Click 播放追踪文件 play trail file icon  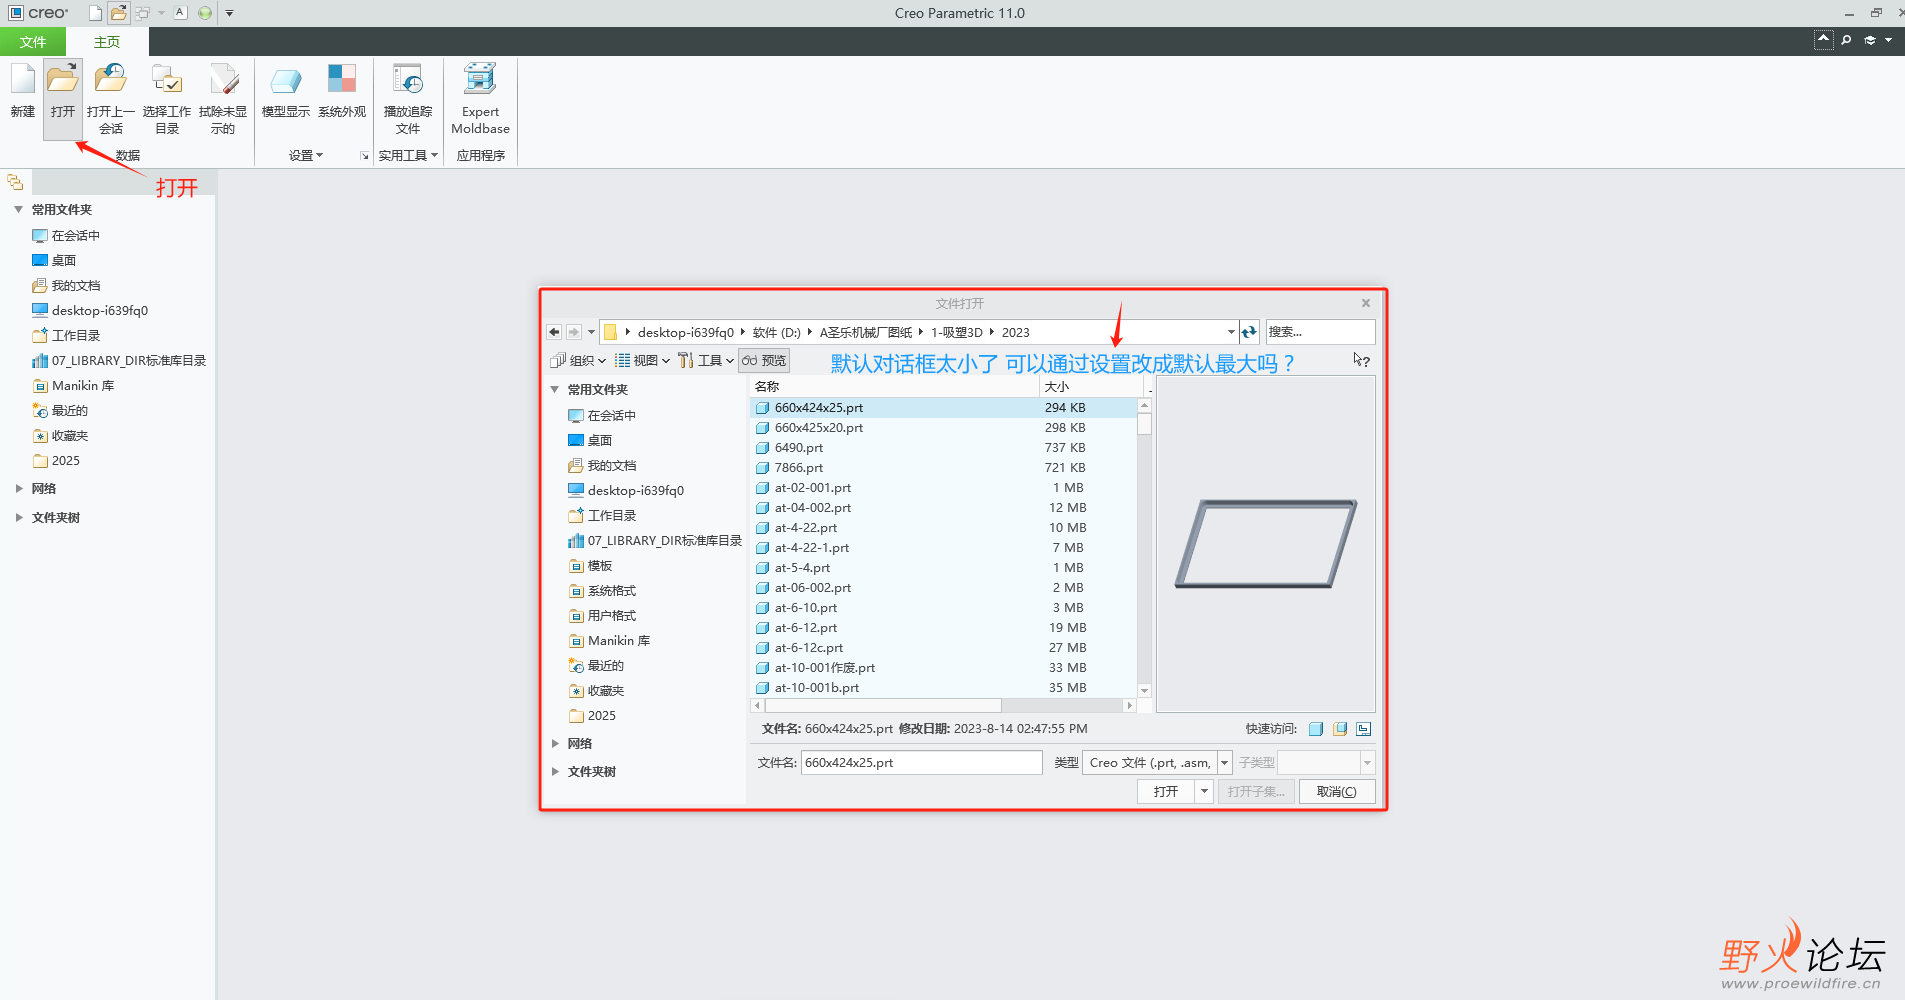point(408,98)
